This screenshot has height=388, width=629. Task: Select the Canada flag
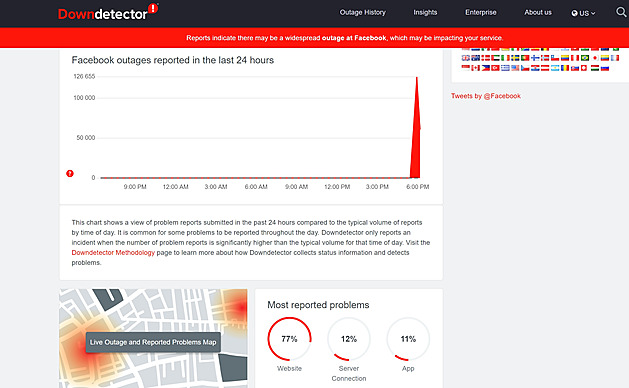click(x=476, y=68)
